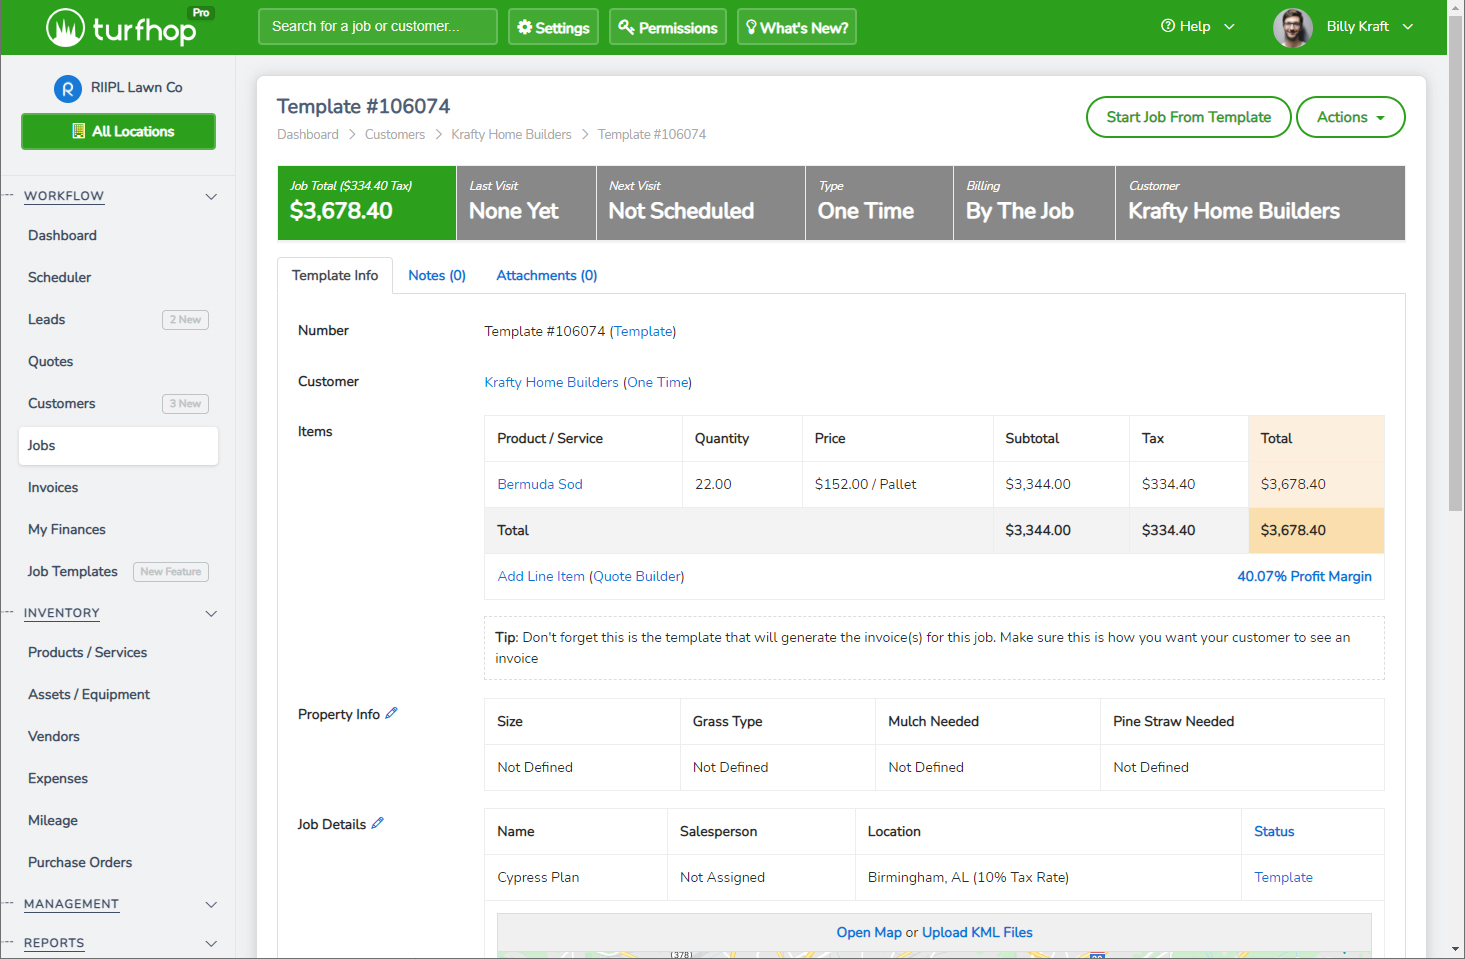
Task: Collapse the Workflow sidebar section
Action: [x=211, y=196]
